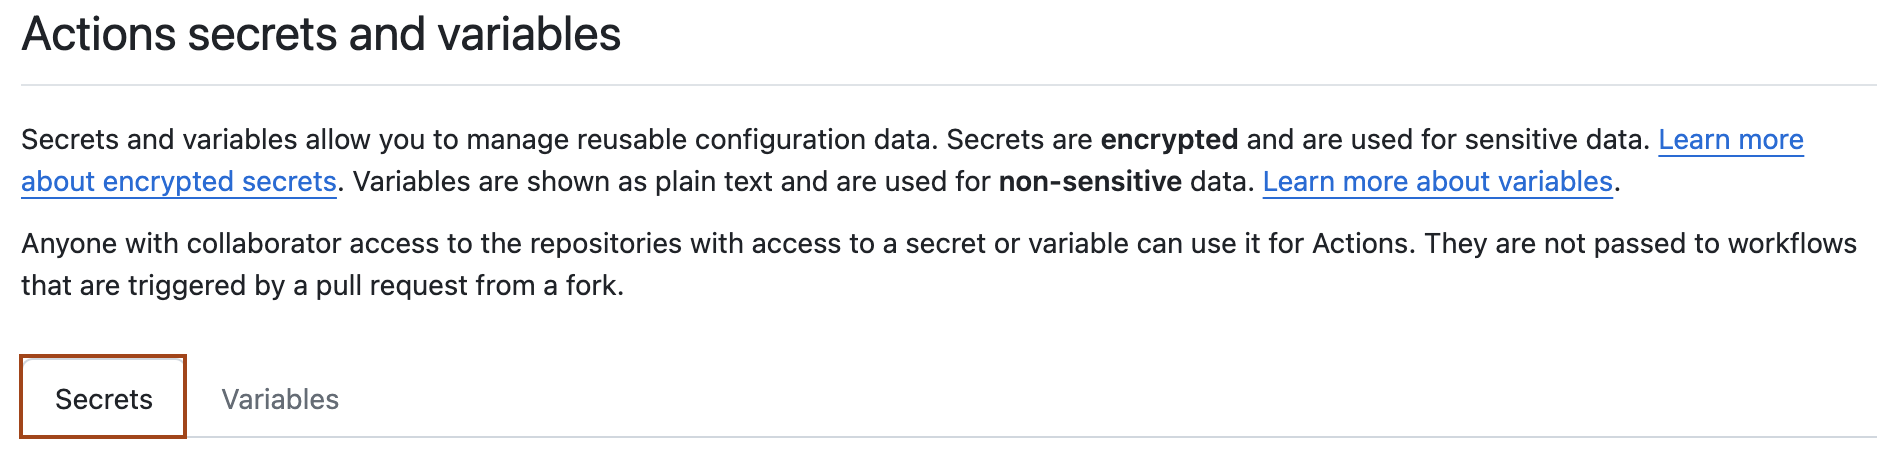
Task: Click the bold word "encrypted"
Action: pyautogui.click(x=1169, y=140)
